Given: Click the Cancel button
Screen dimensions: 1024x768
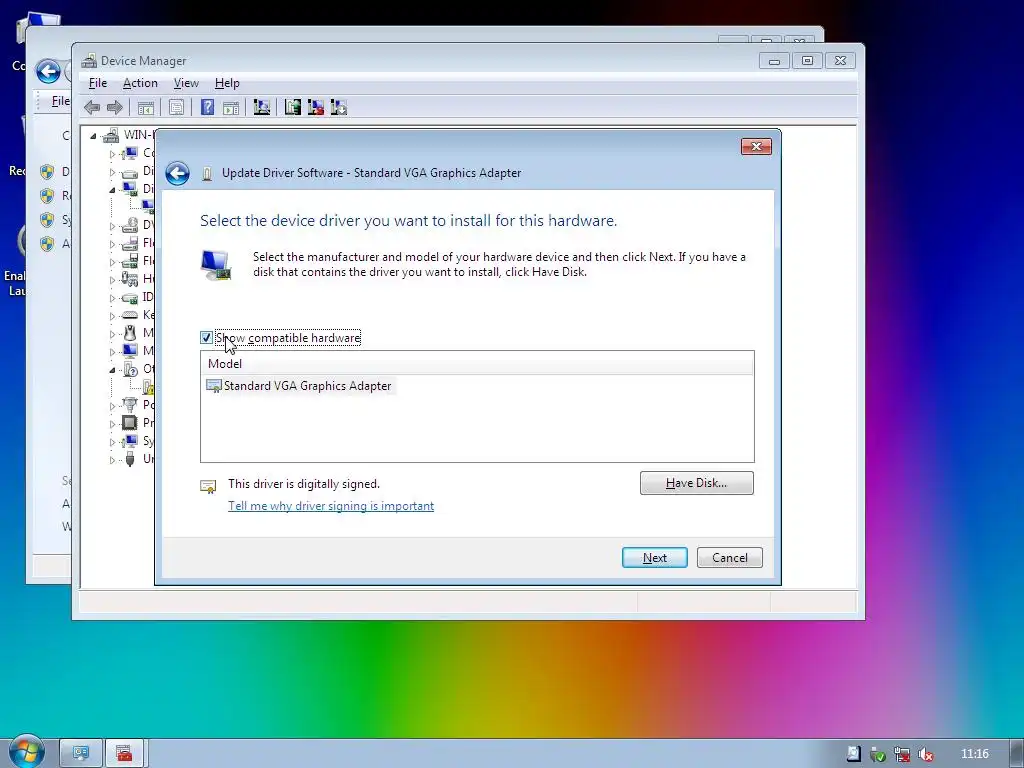Looking at the screenshot, I should 729,558.
